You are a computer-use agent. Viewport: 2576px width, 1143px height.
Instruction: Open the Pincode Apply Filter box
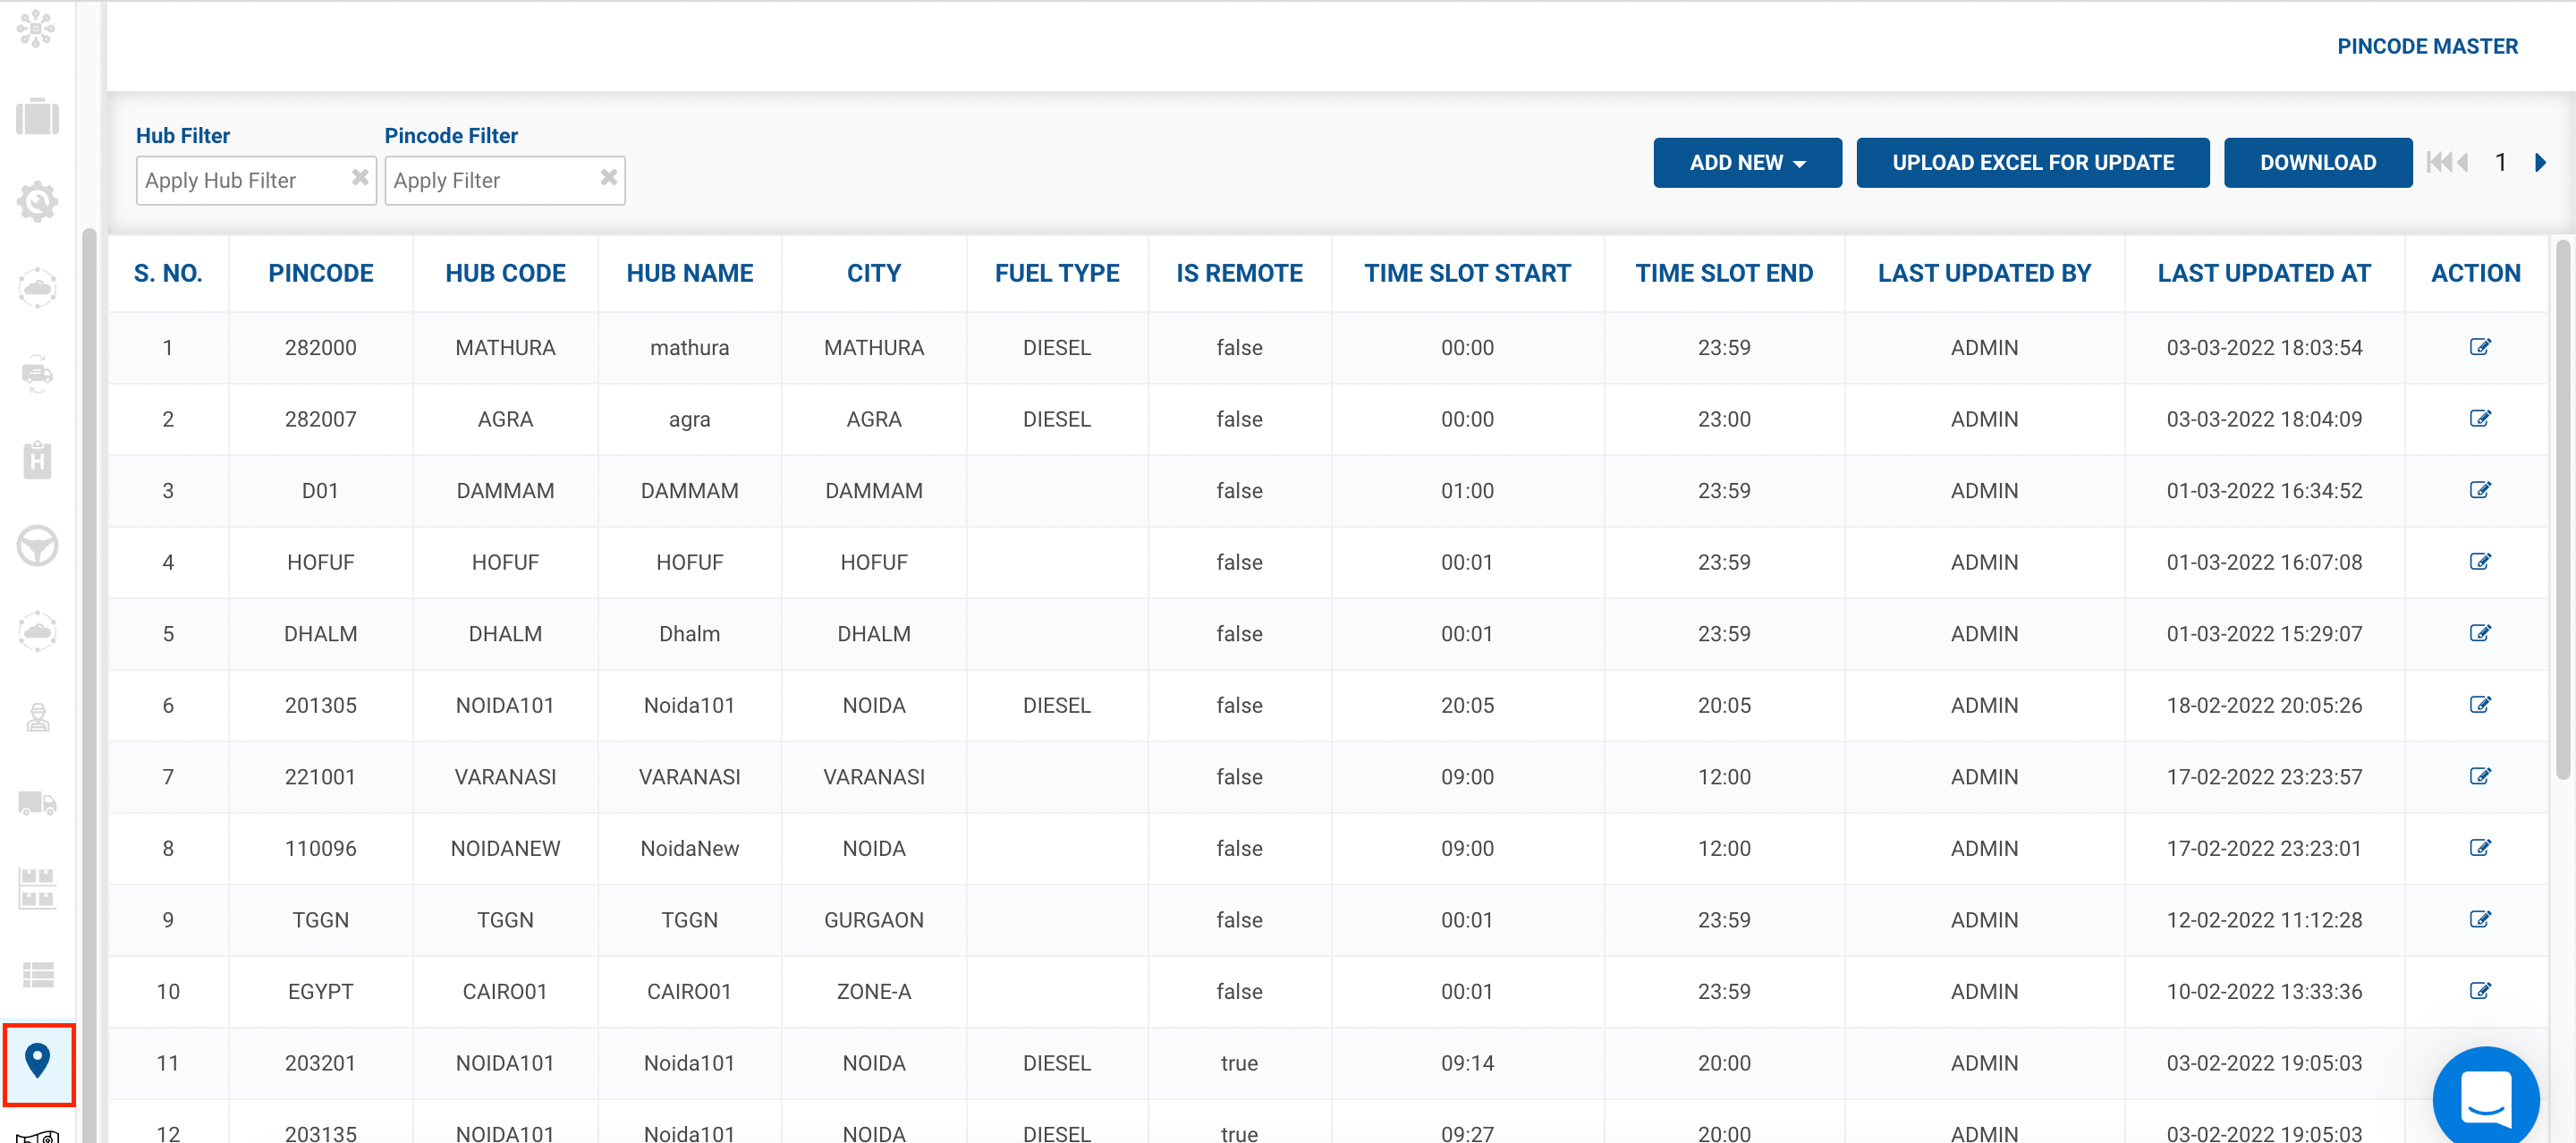[x=490, y=181]
